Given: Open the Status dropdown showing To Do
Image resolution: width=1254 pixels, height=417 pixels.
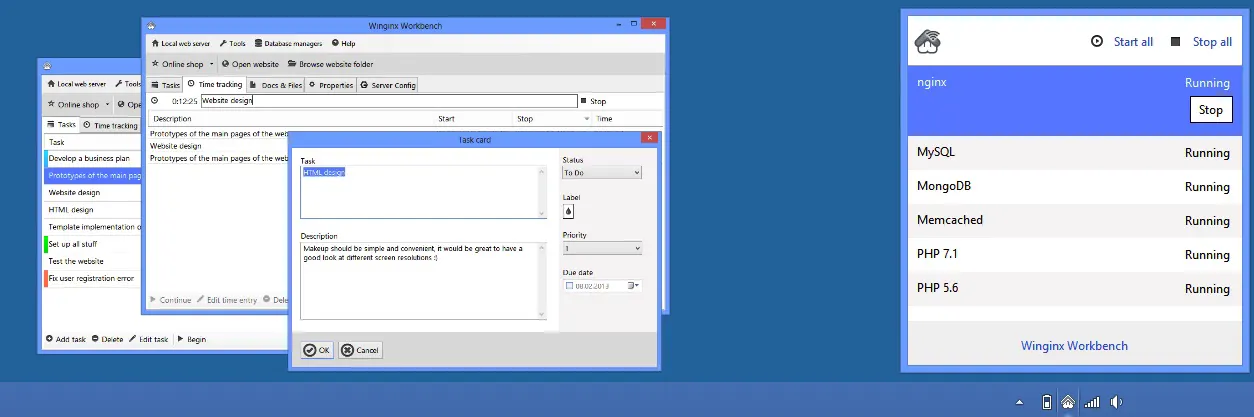Looking at the screenshot, I should point(602,173).
